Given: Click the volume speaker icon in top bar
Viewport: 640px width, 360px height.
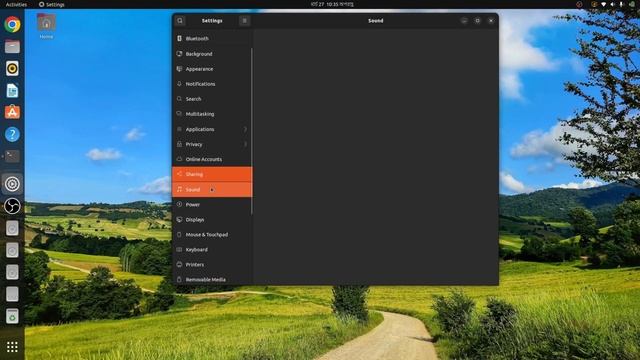Looking at the screenshot, I should (x=612, y=4).
